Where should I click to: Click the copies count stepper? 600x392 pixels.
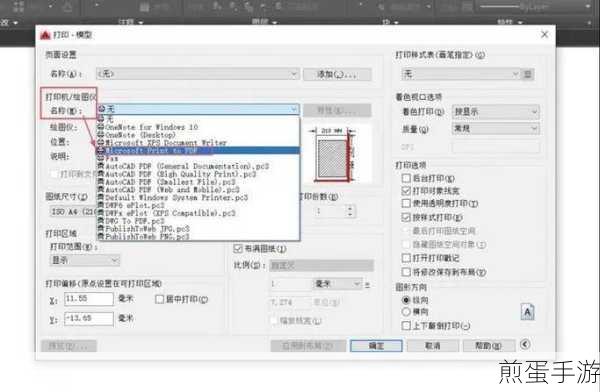coord(350,211)
